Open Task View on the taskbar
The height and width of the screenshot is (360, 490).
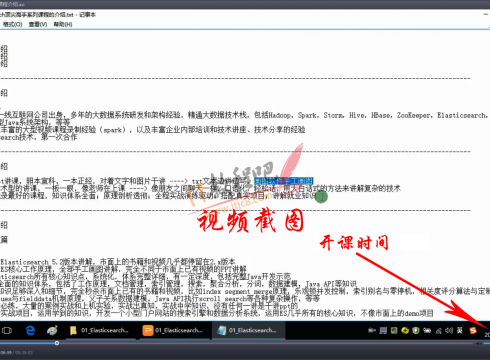point(7,330)
